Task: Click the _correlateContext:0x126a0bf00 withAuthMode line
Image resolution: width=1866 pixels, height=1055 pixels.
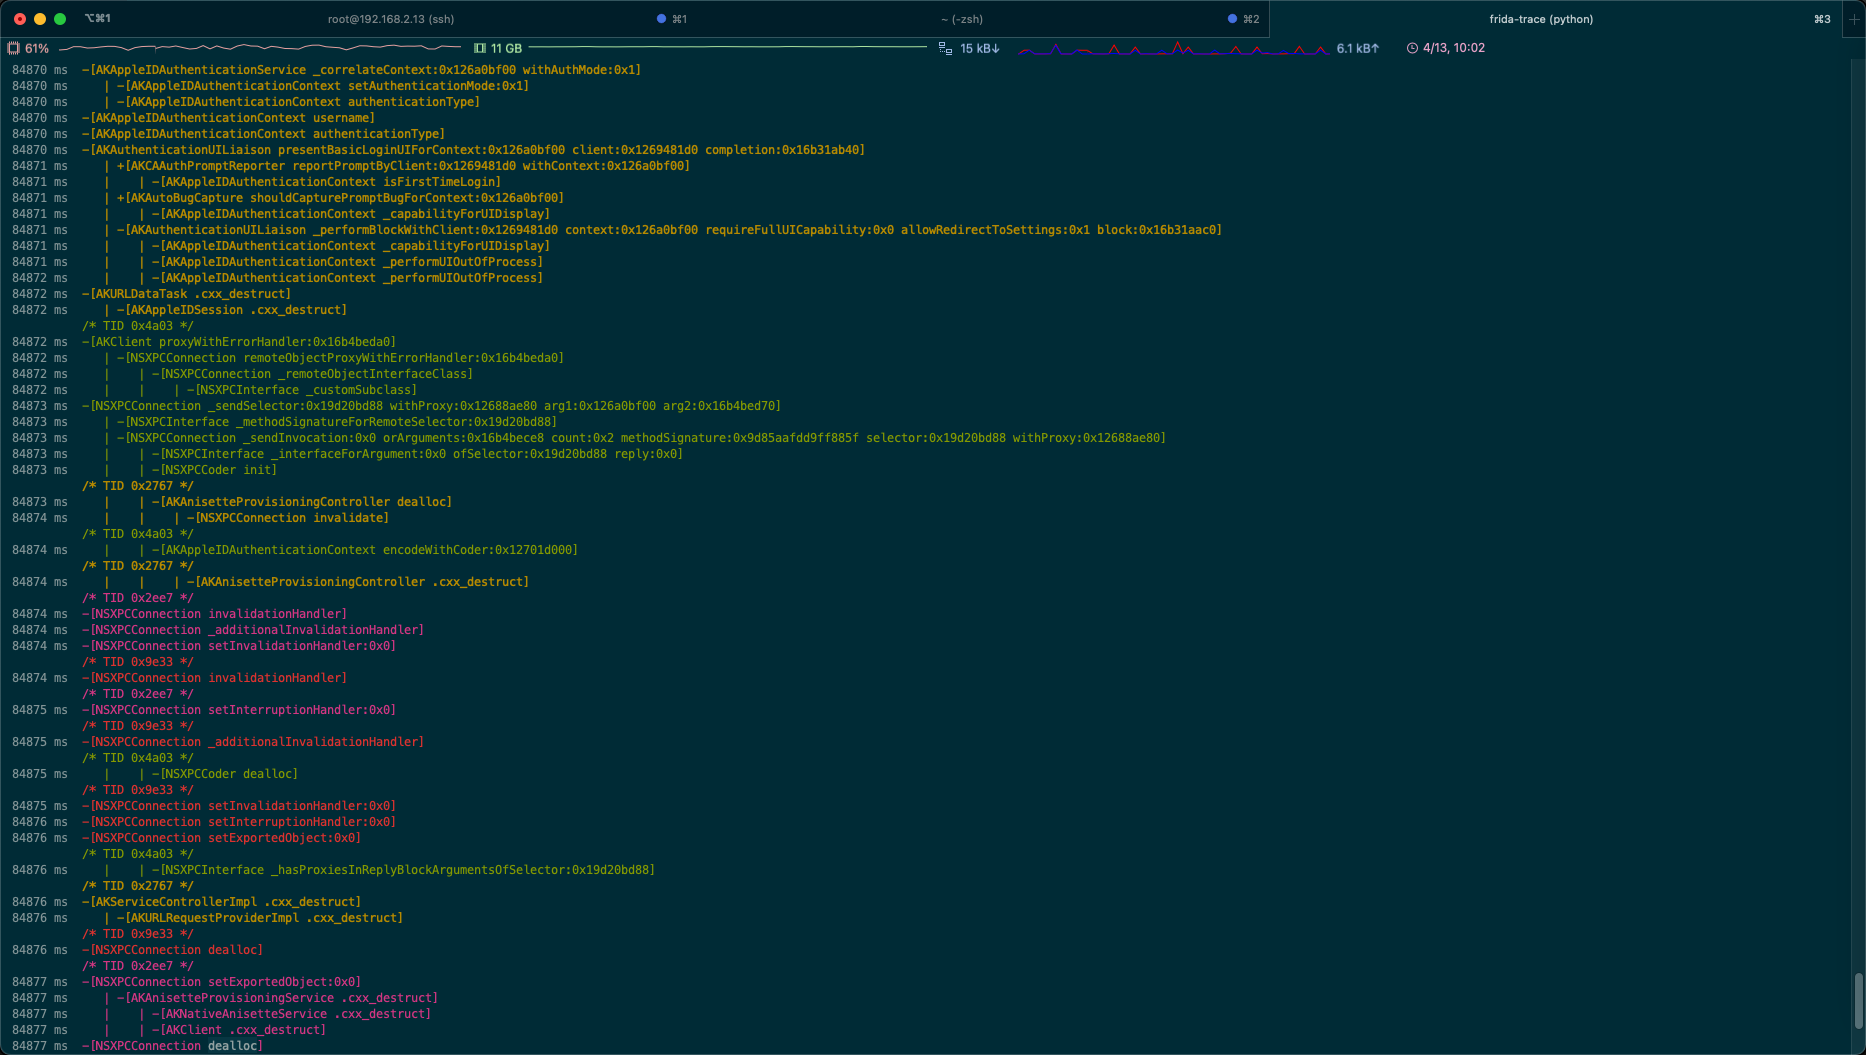Action: (x=361, y=70)
